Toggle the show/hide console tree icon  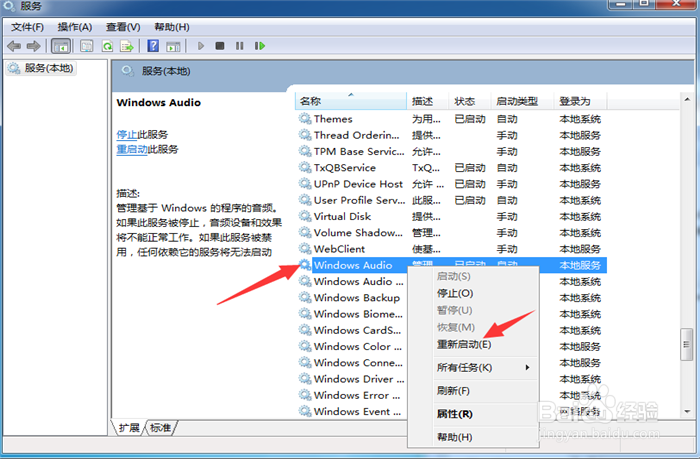pos(61,46)
